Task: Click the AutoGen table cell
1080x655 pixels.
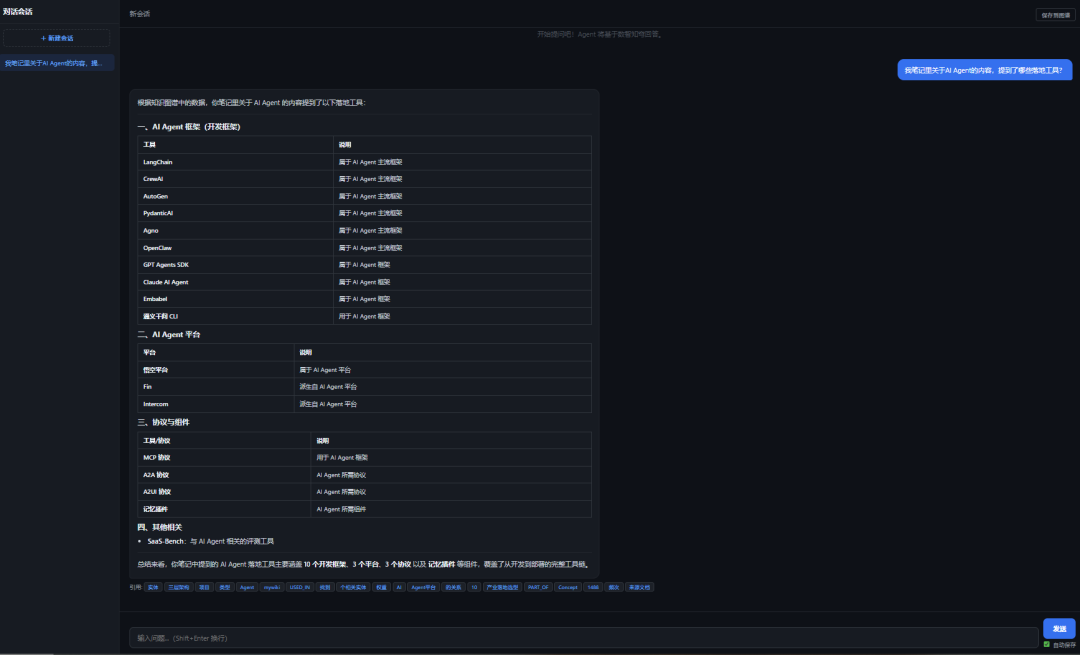Action: 235,196
